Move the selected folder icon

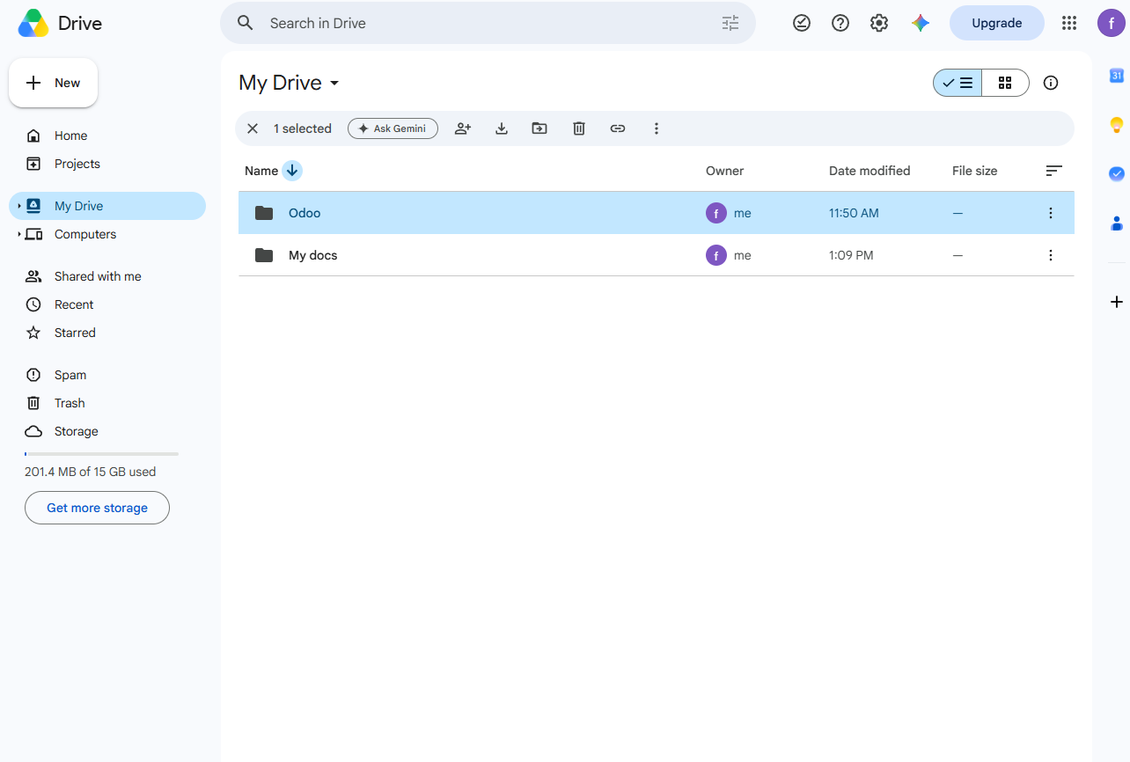540,128
